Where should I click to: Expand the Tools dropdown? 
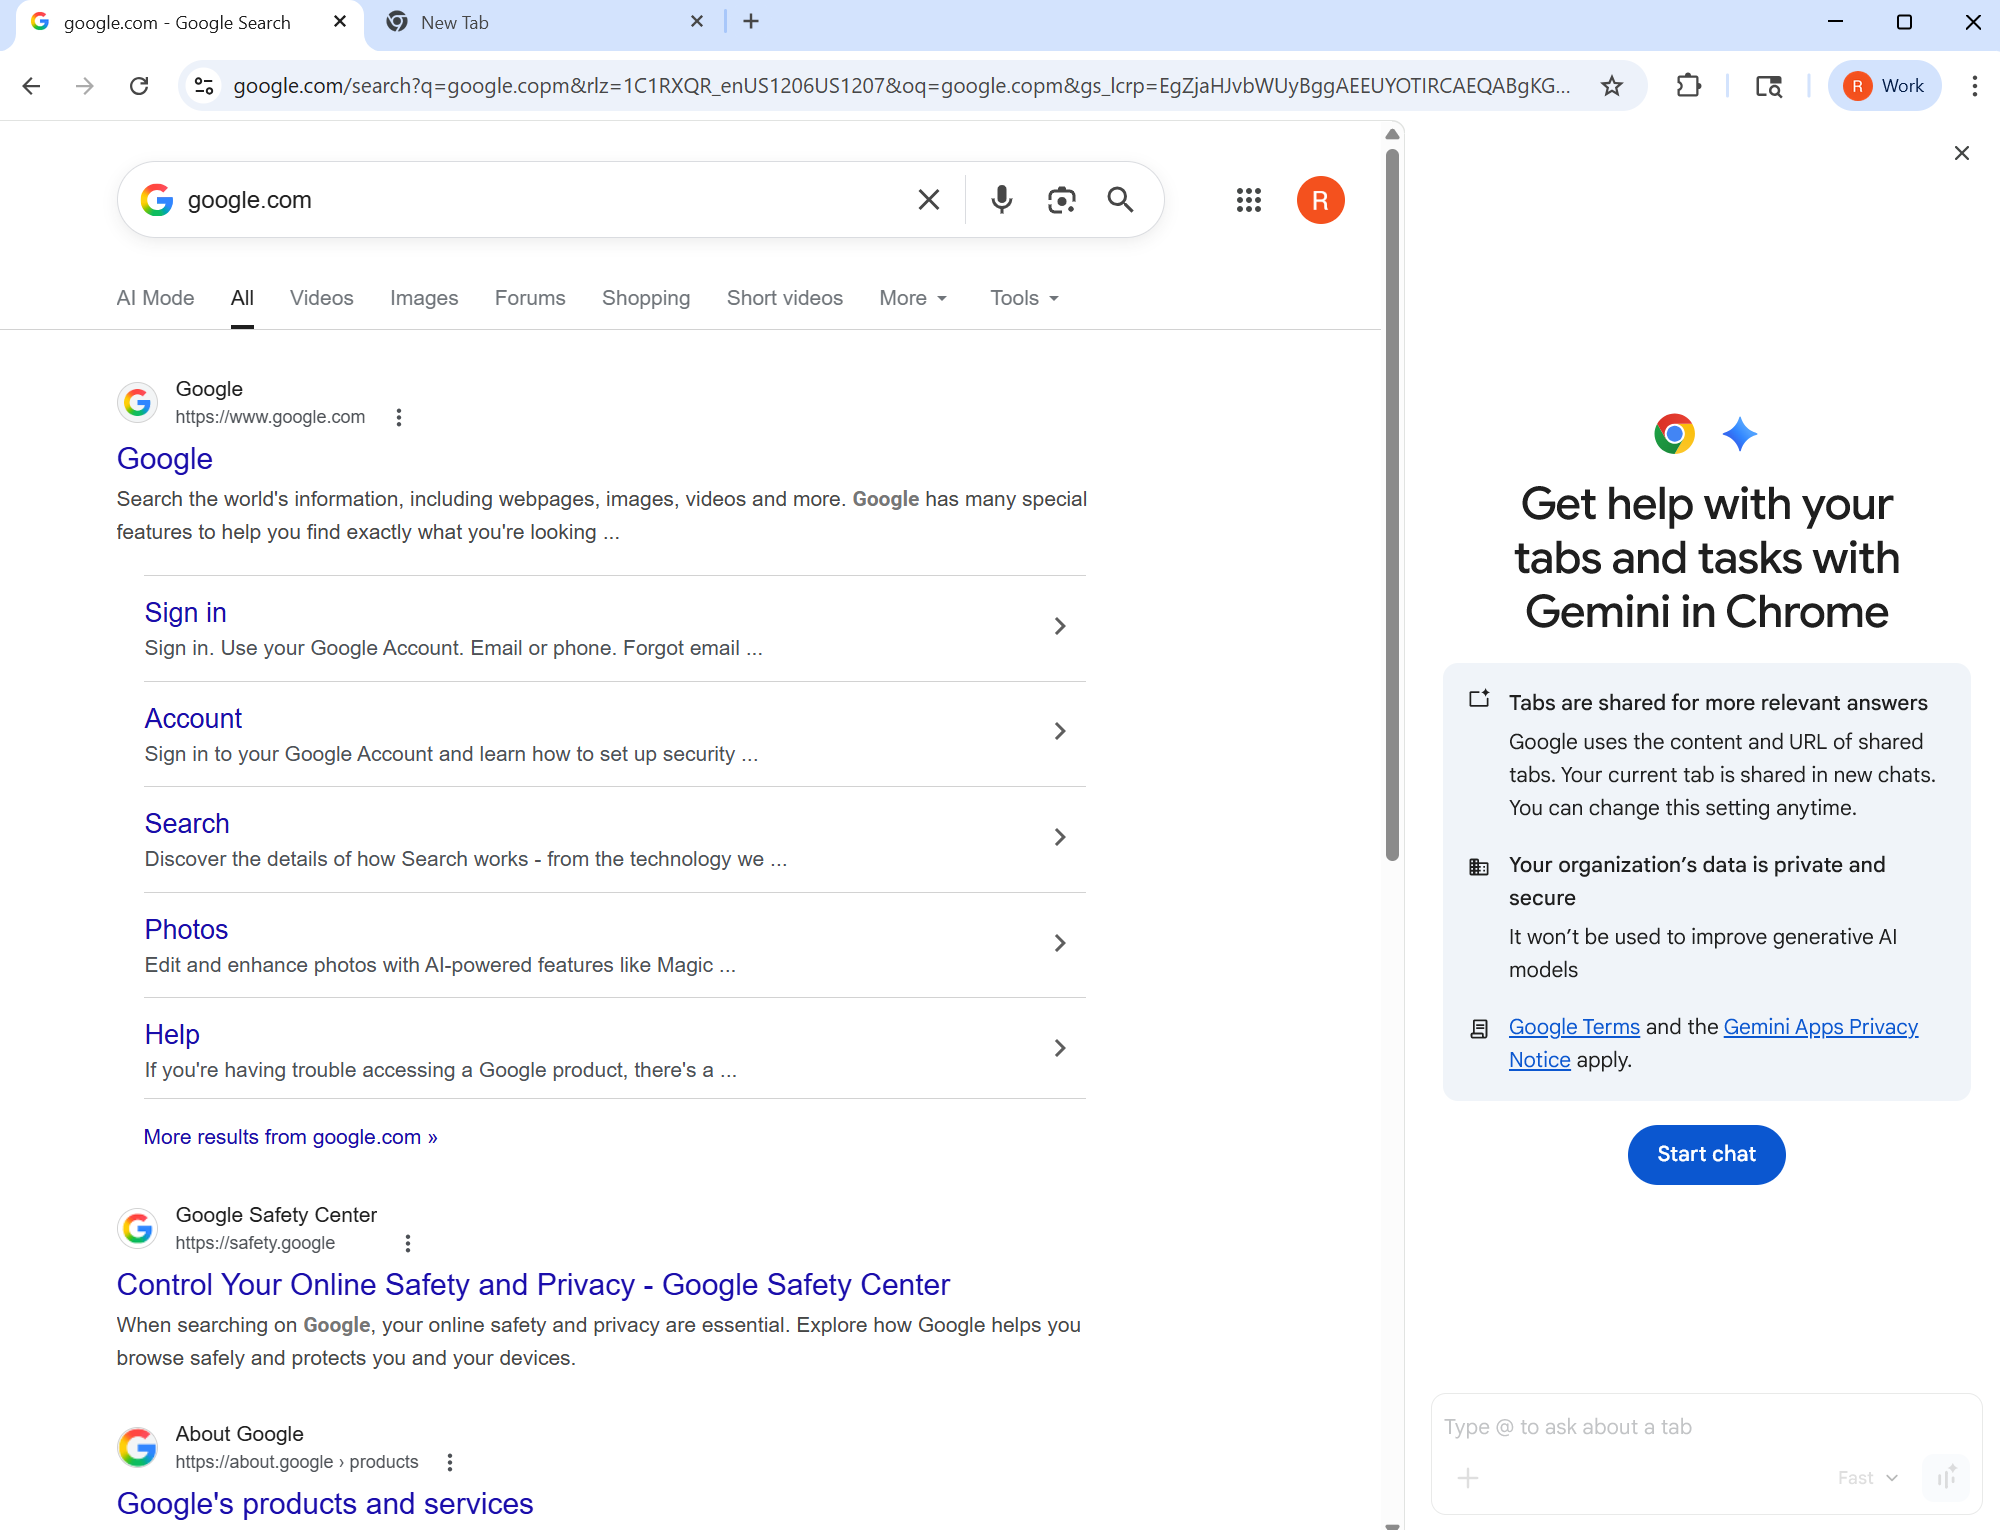pos(1024,298)
